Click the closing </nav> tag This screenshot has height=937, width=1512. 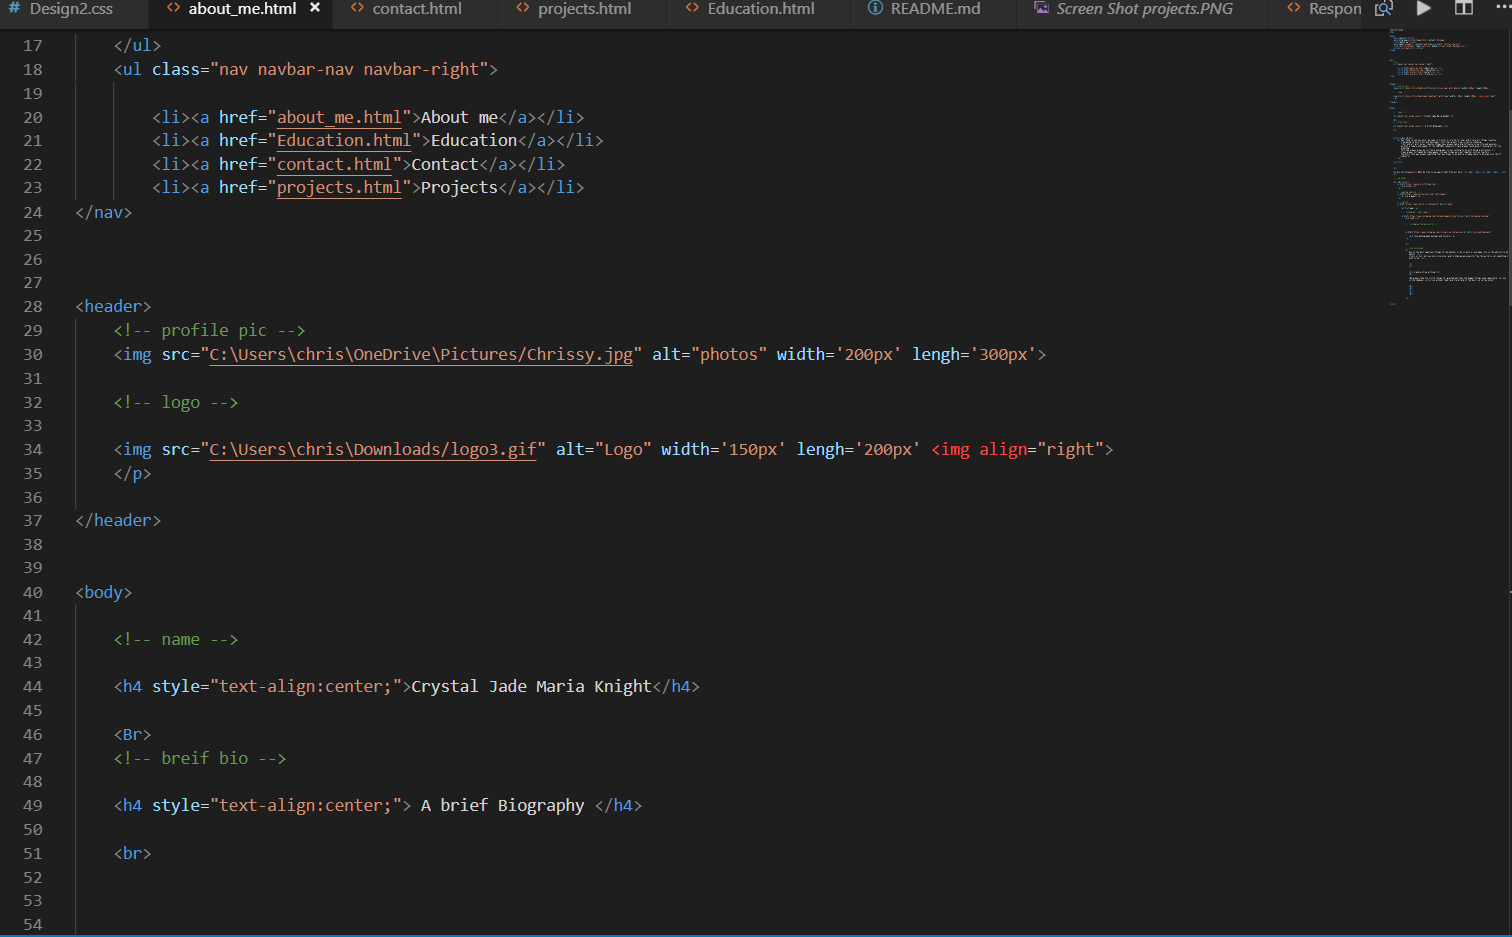point(104,212)
